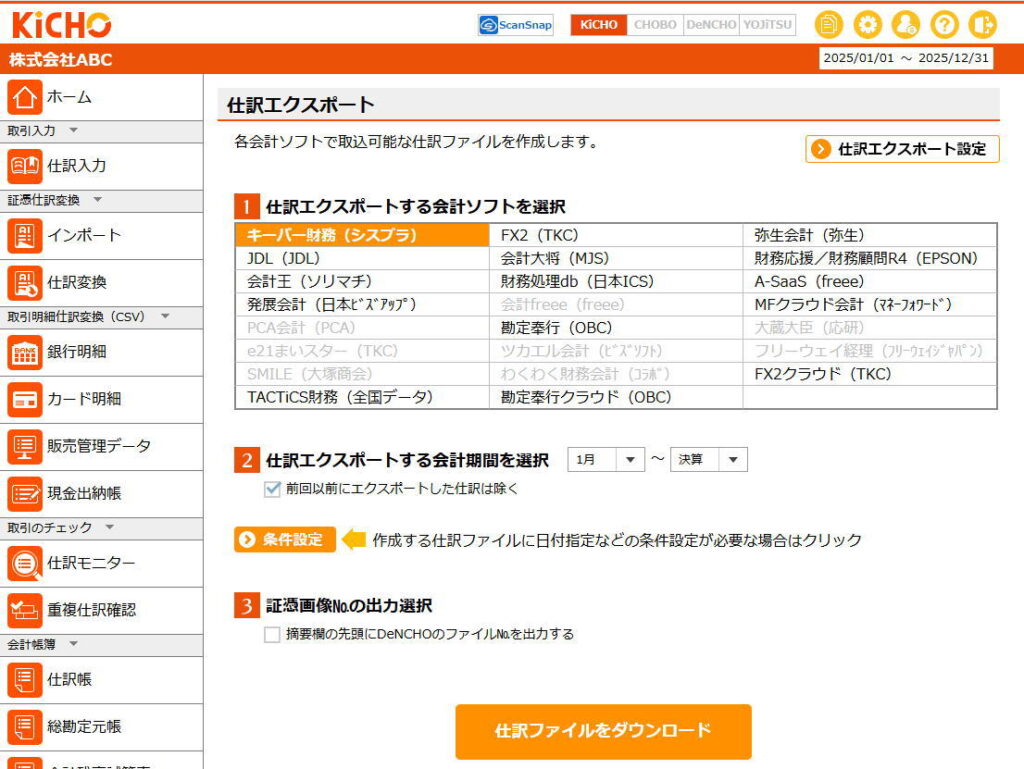1024x769 pixels.
Task: Click 仕訳ファイルをダウンロード button
Action: tap(603, 731)
